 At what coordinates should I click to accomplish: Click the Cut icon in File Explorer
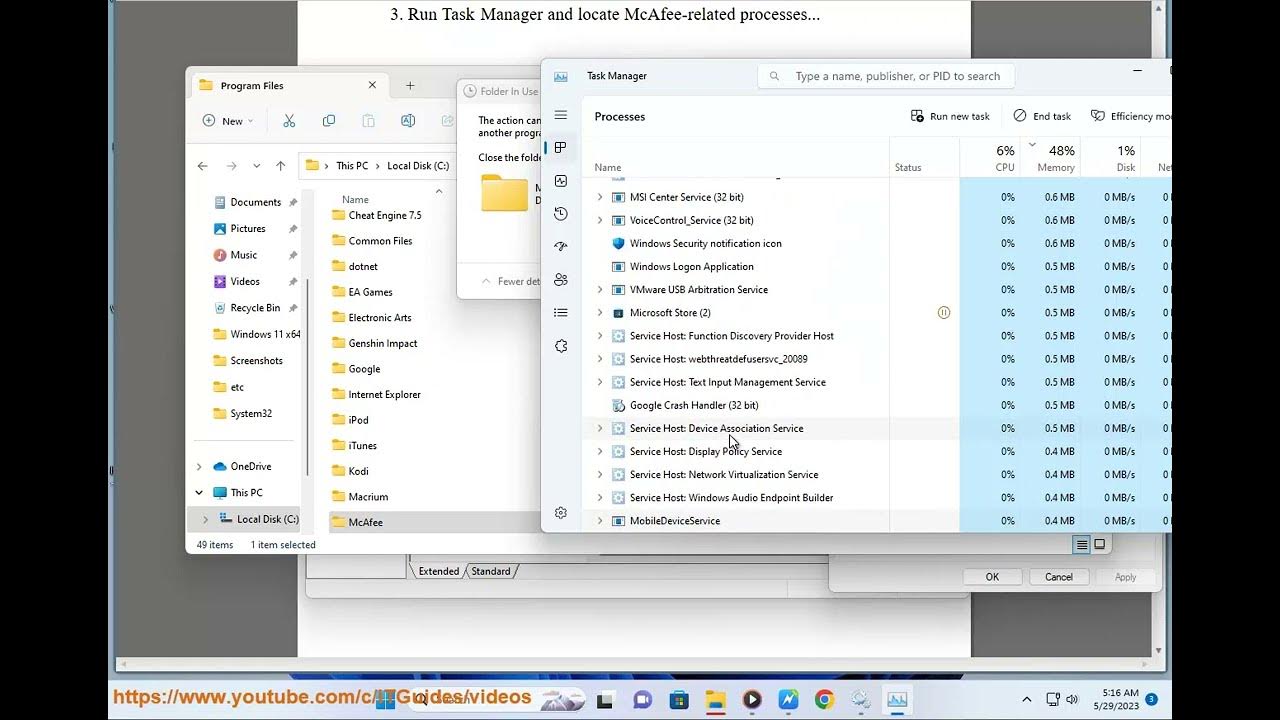[x=289, y=121]
